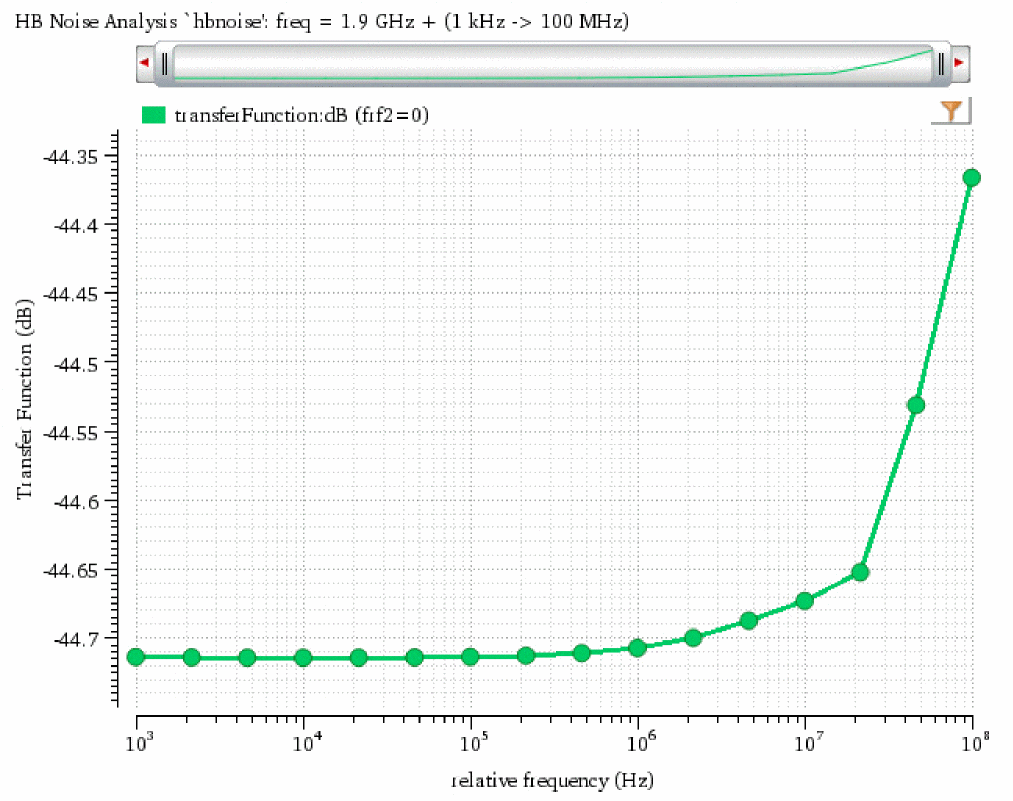Click the data marker near -44.65 dB
The height and width of the screenshot is (801, 1013).
(860, 572)
